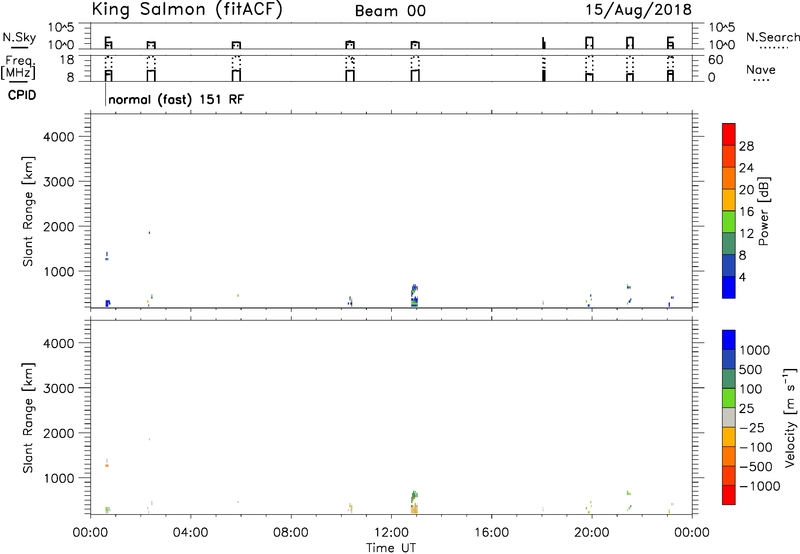The height and width of the screenshot is (554, 800).
Task: Click the 'N.Search' legend label
Action: tap(772, 37)
